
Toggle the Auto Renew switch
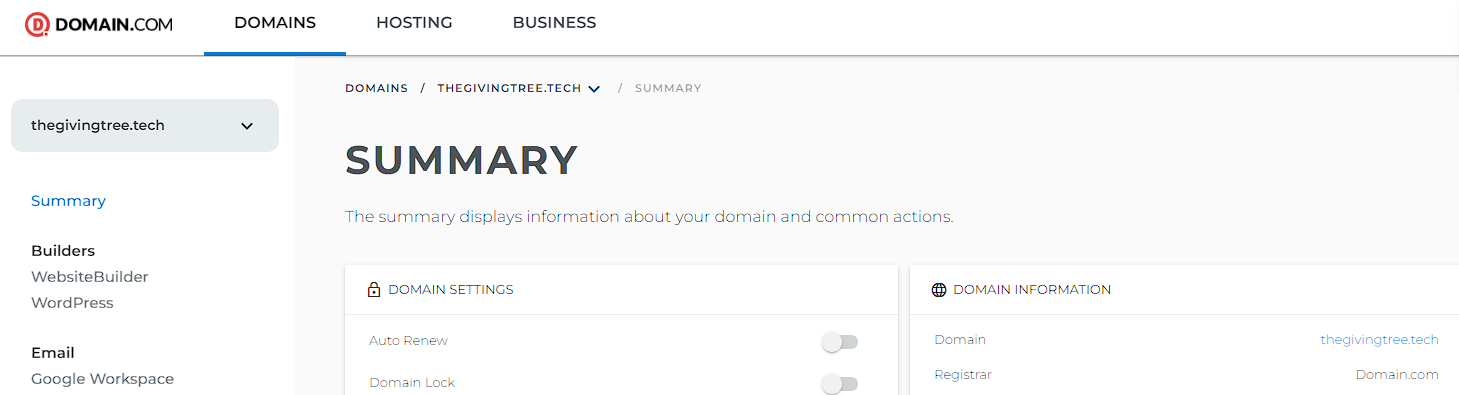840,342
